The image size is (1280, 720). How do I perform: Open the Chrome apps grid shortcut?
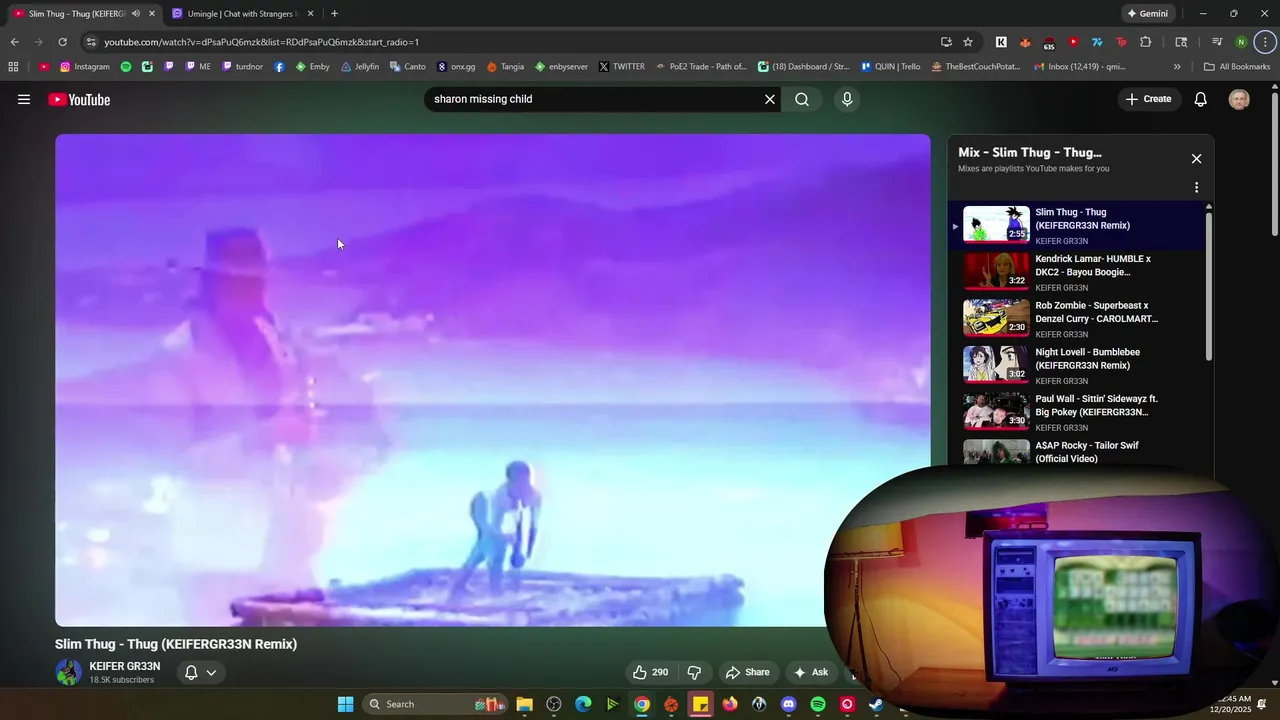coord(13,67)
